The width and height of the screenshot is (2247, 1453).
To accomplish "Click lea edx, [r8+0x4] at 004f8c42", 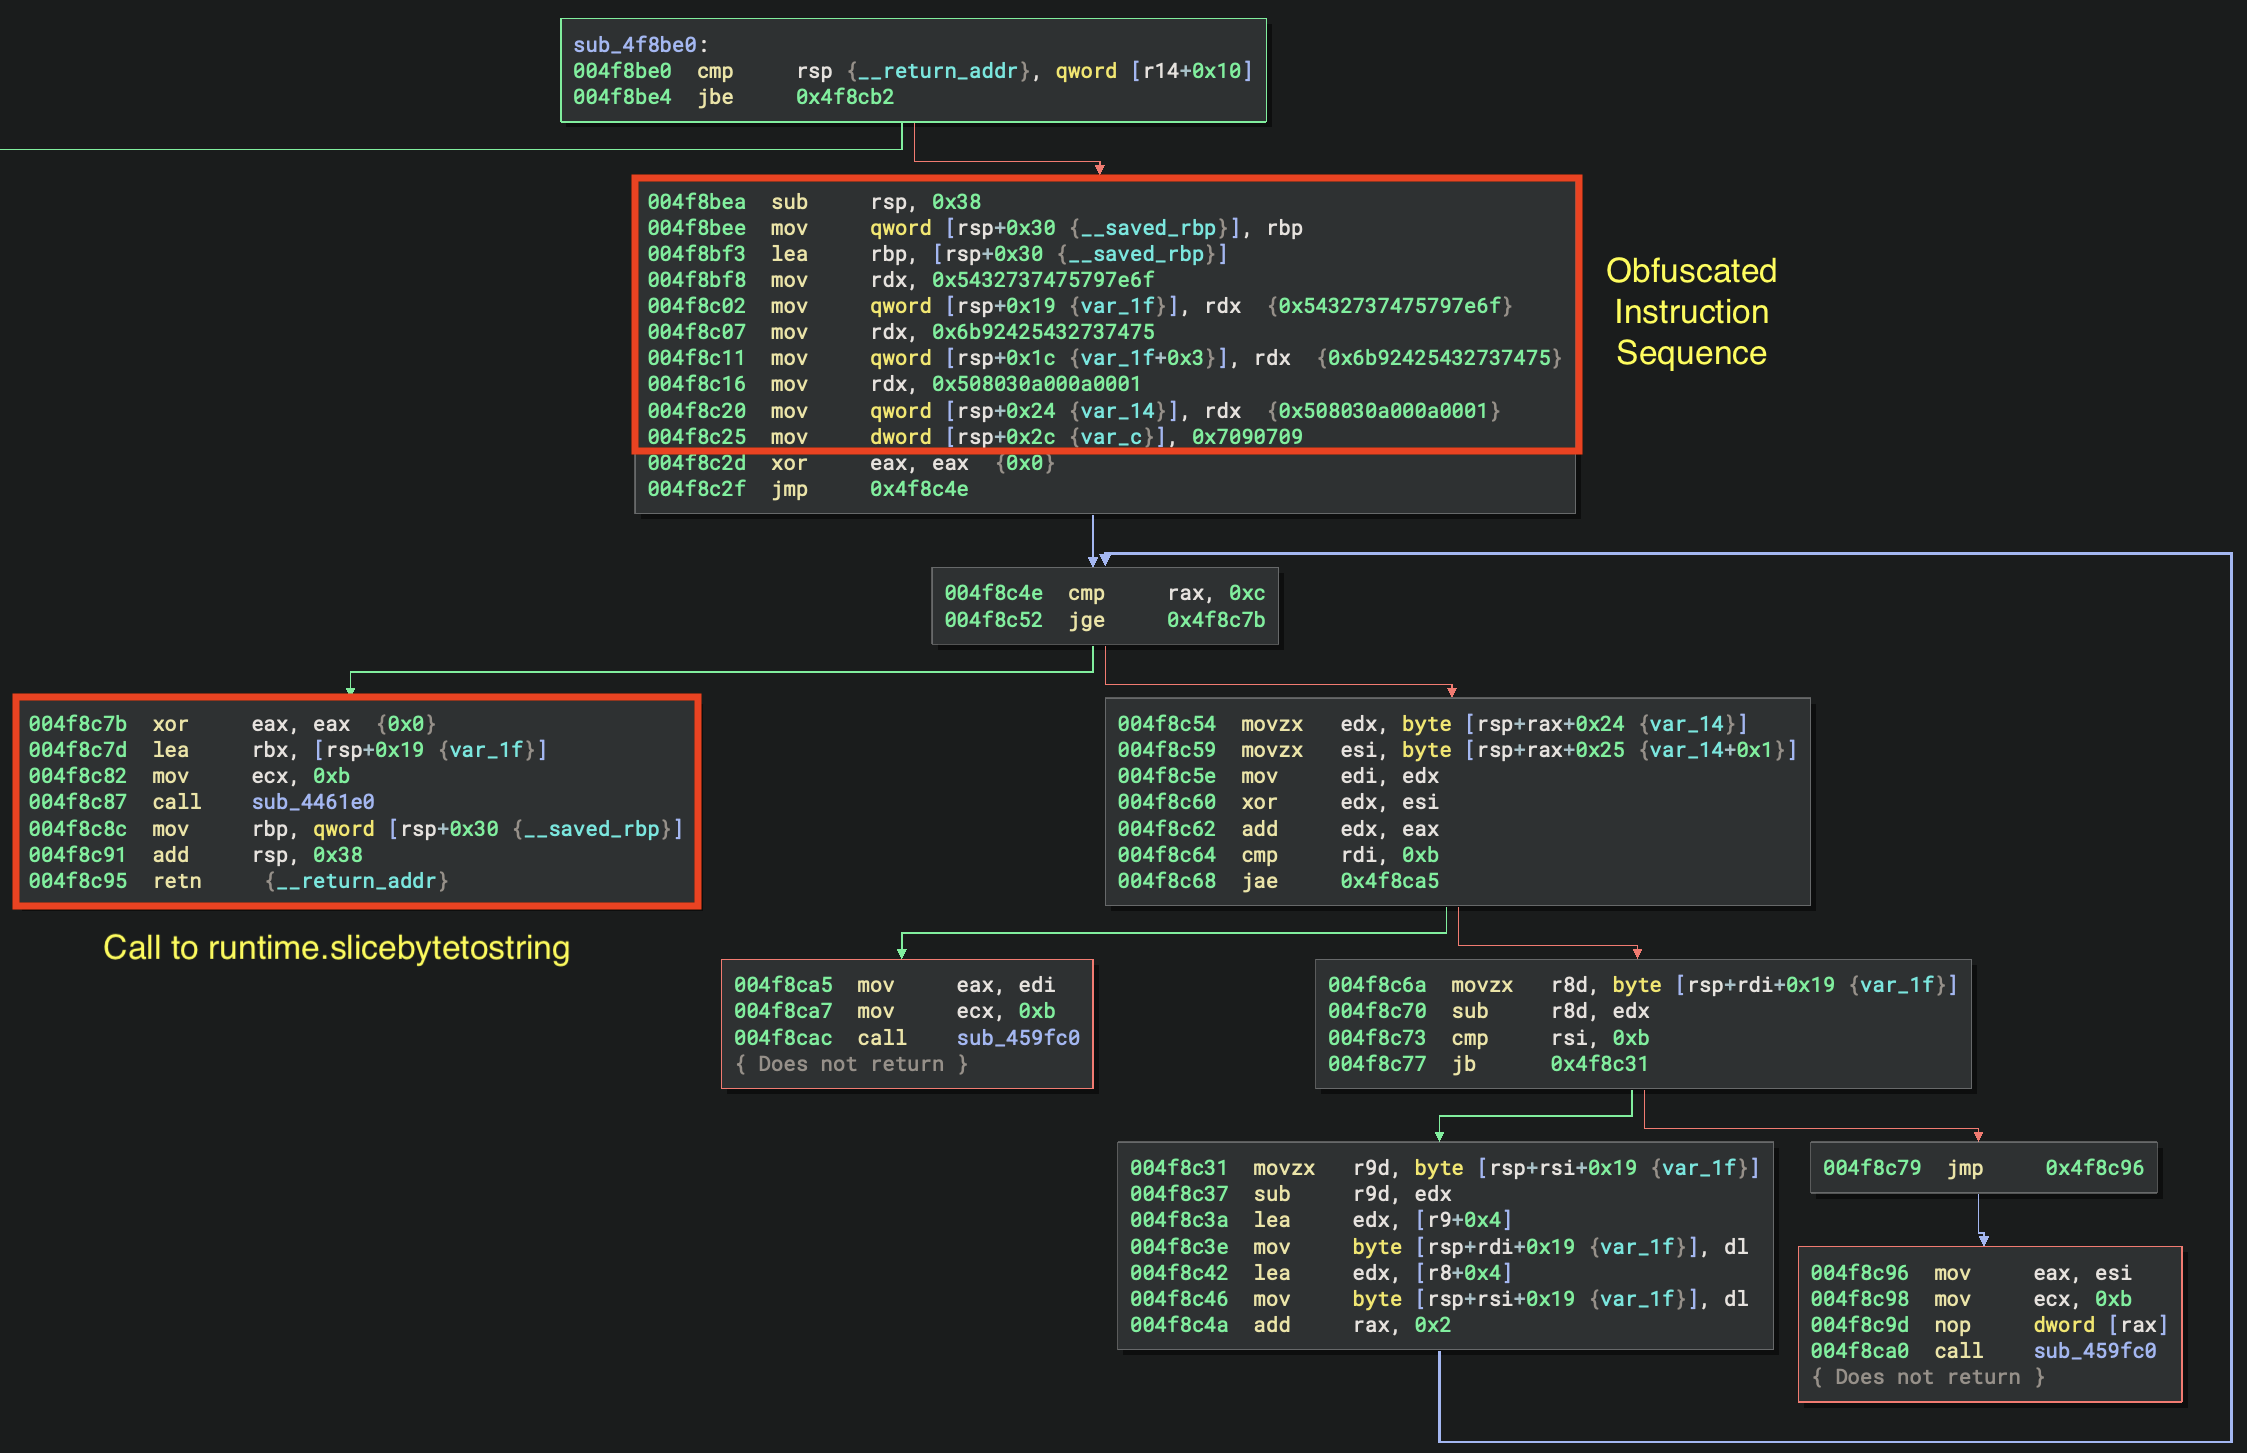I will (x=1321, y=1273).
